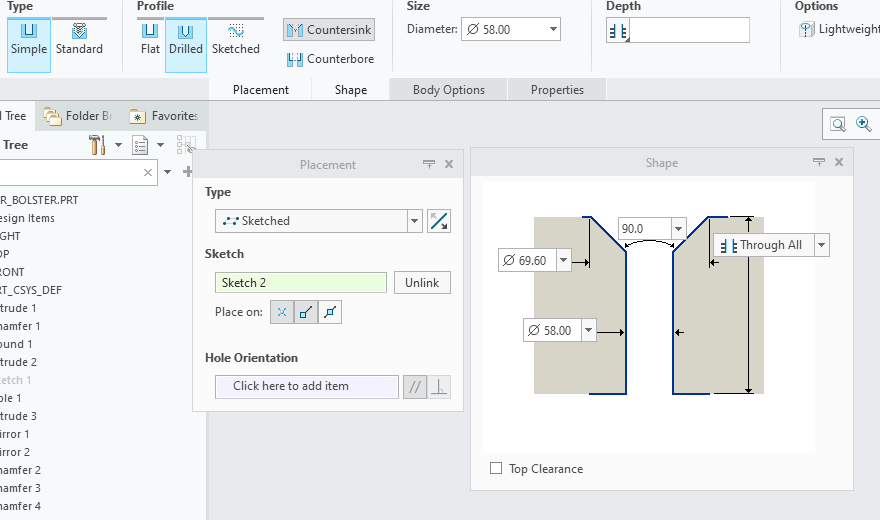Viewport: 880px width, 520px height.
Task: Click the zoom in magnifier icon
Action: 864,124
